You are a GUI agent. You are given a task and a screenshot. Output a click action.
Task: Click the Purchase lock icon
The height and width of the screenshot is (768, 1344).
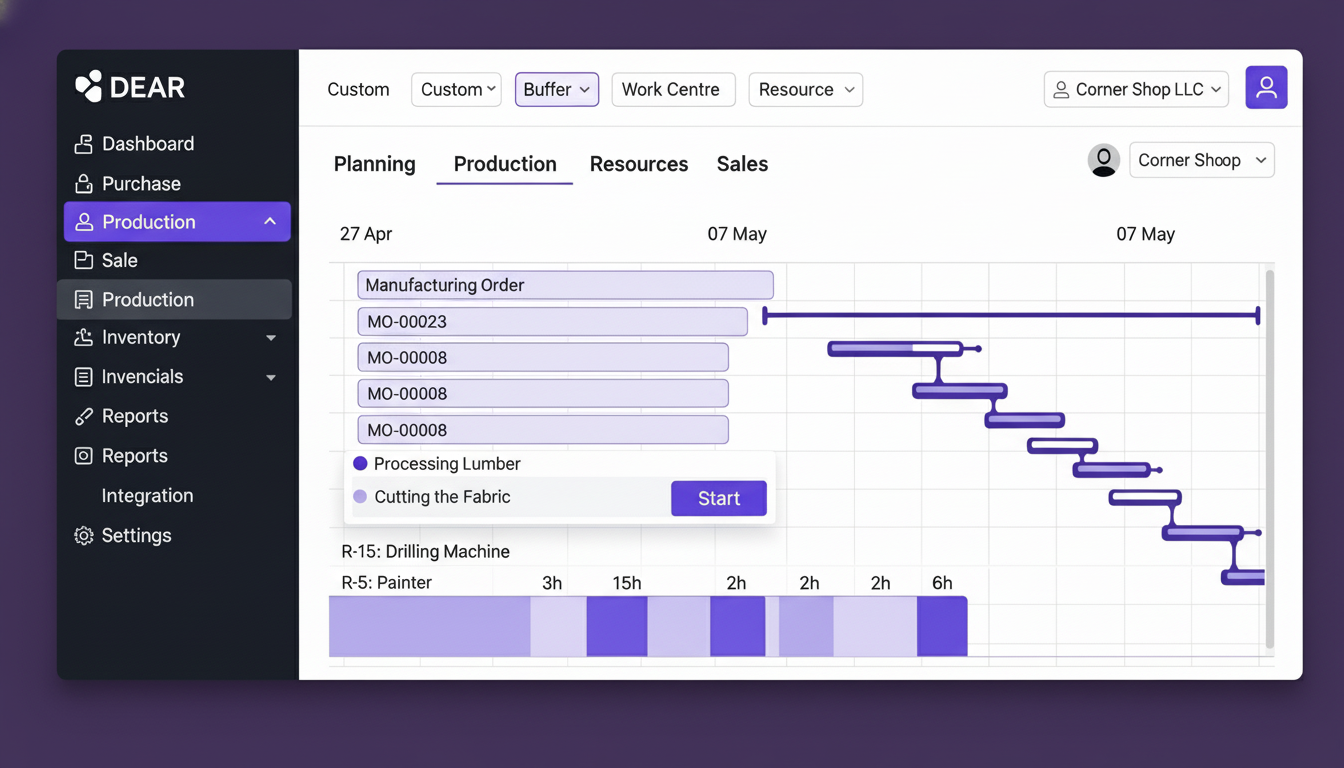[x=84, y=184]
